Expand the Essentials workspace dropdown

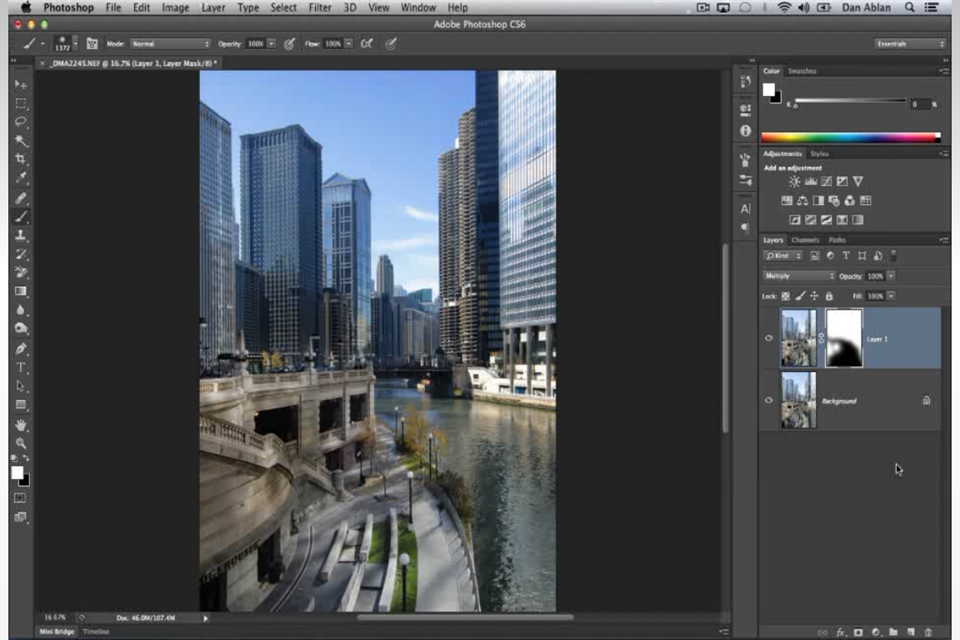pyautogui.click(x=910, y=44)
